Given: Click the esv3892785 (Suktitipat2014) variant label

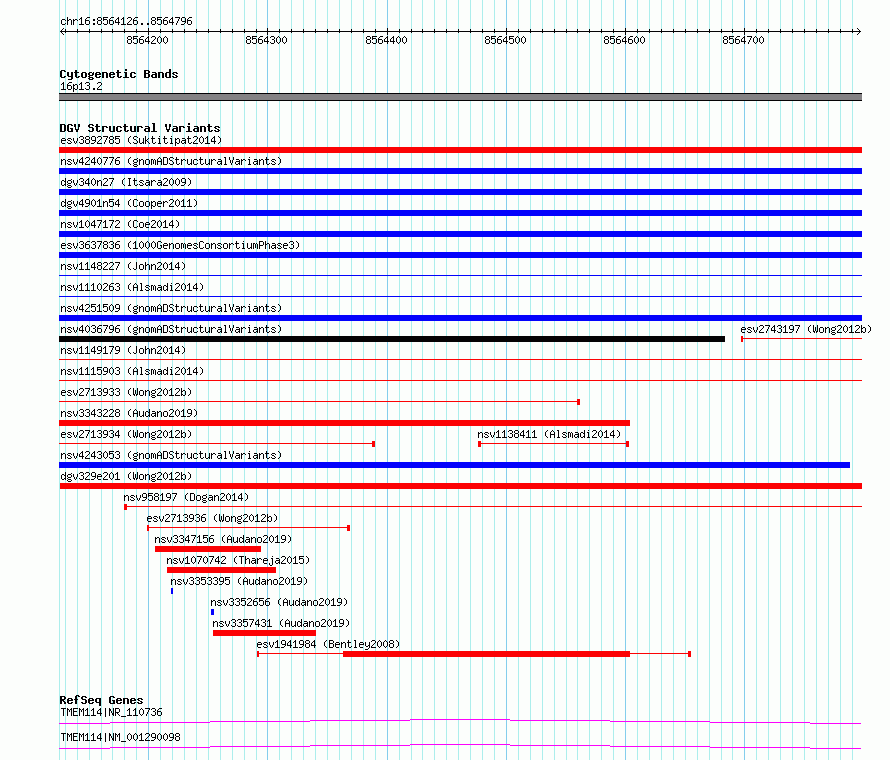Looking at the screenshot, I should pos(141,140).
